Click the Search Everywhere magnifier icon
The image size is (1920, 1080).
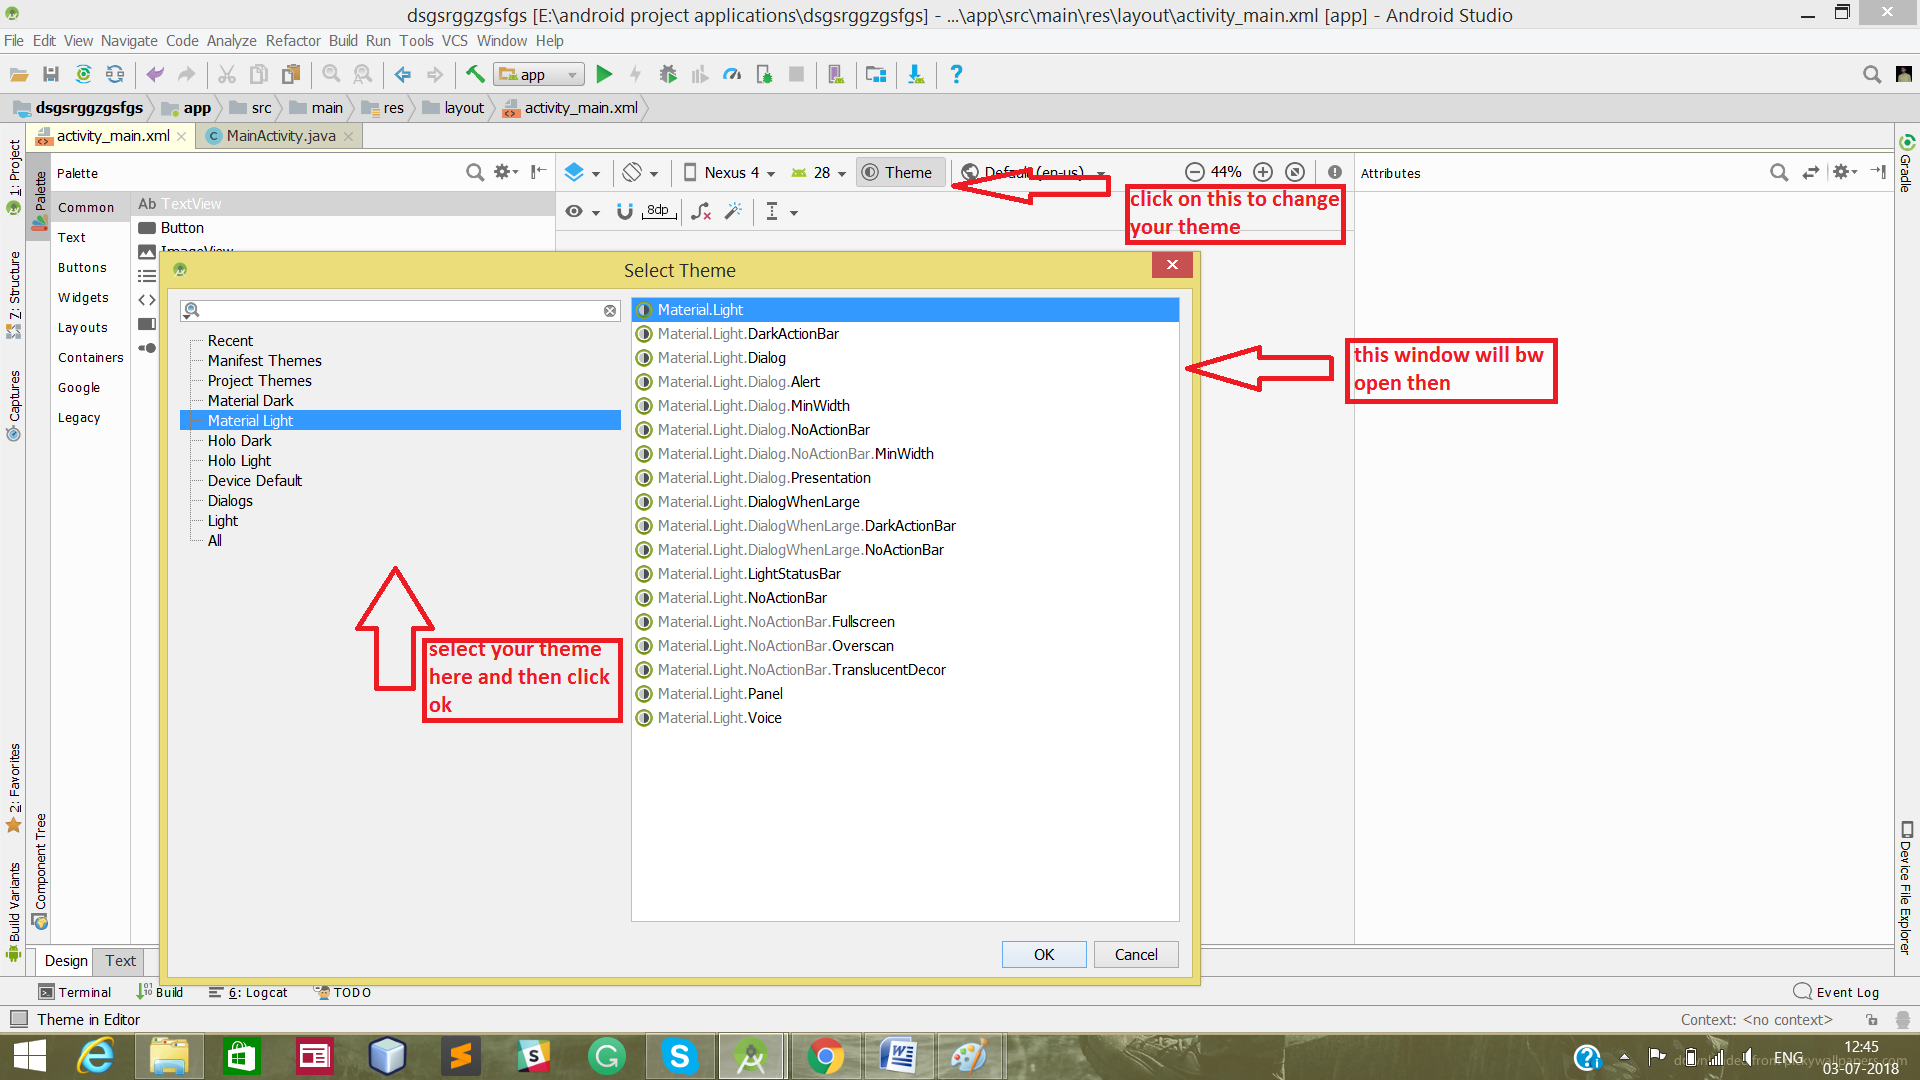coord(1872,74)
